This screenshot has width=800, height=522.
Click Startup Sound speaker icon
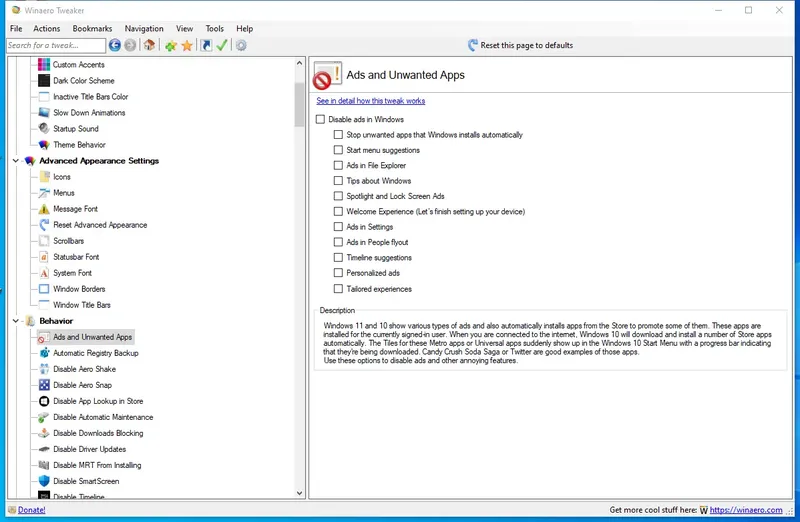(44, 129)
